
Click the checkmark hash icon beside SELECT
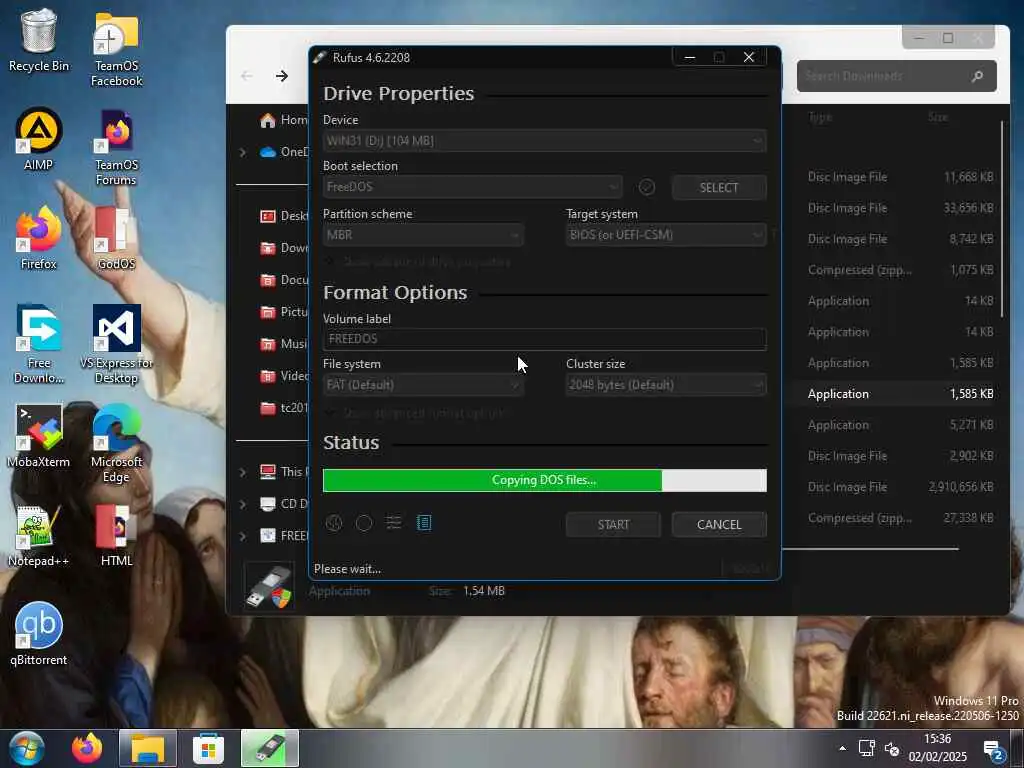(x=647, y=187)
